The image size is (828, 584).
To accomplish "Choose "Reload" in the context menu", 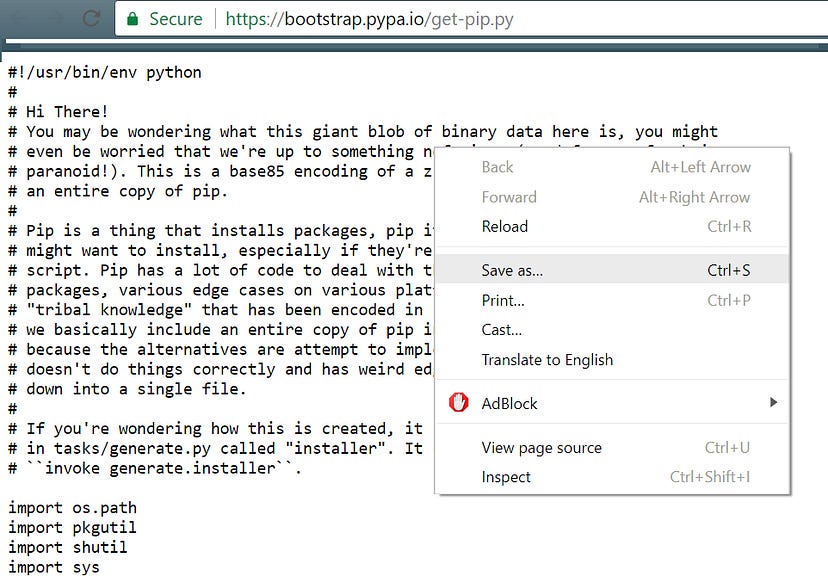I will (504, 227).
